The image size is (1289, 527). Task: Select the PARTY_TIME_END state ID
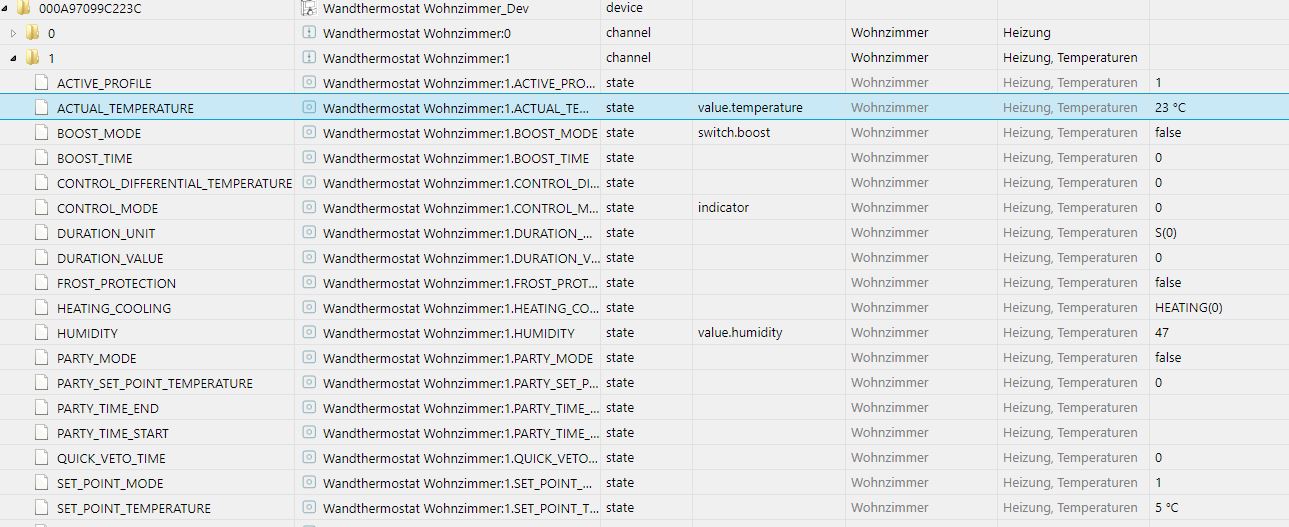point(108,408)
